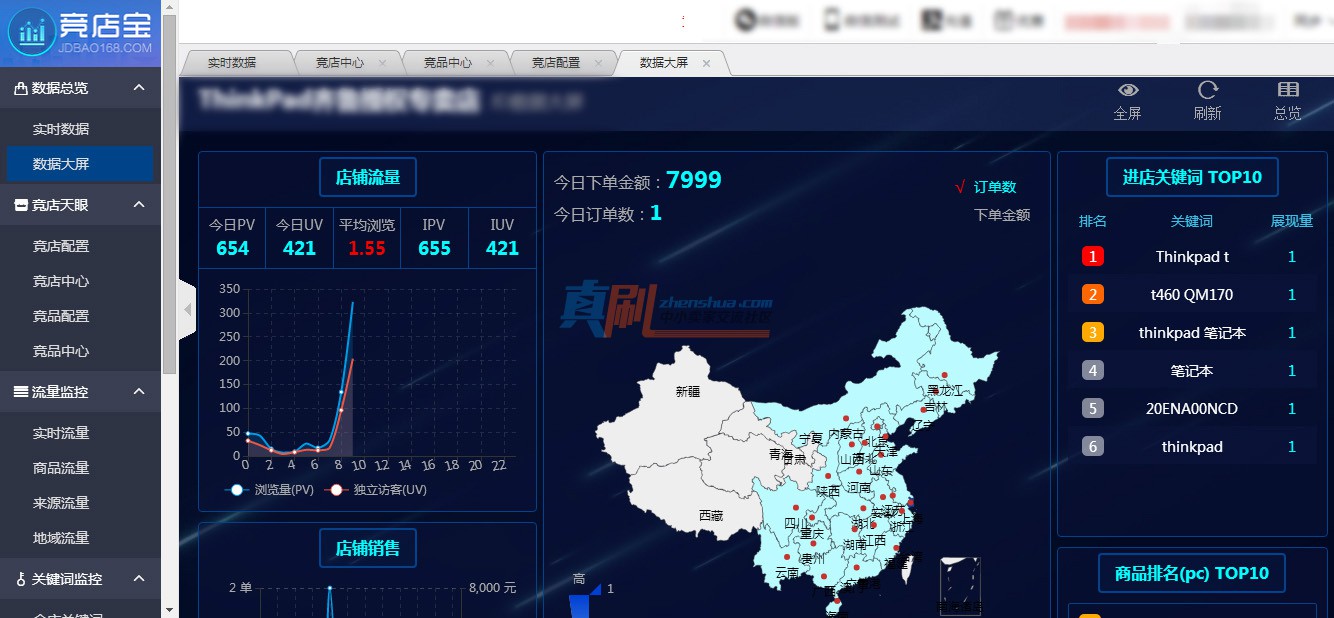Click the 竞店宝 logo in the header

[80, 33]
